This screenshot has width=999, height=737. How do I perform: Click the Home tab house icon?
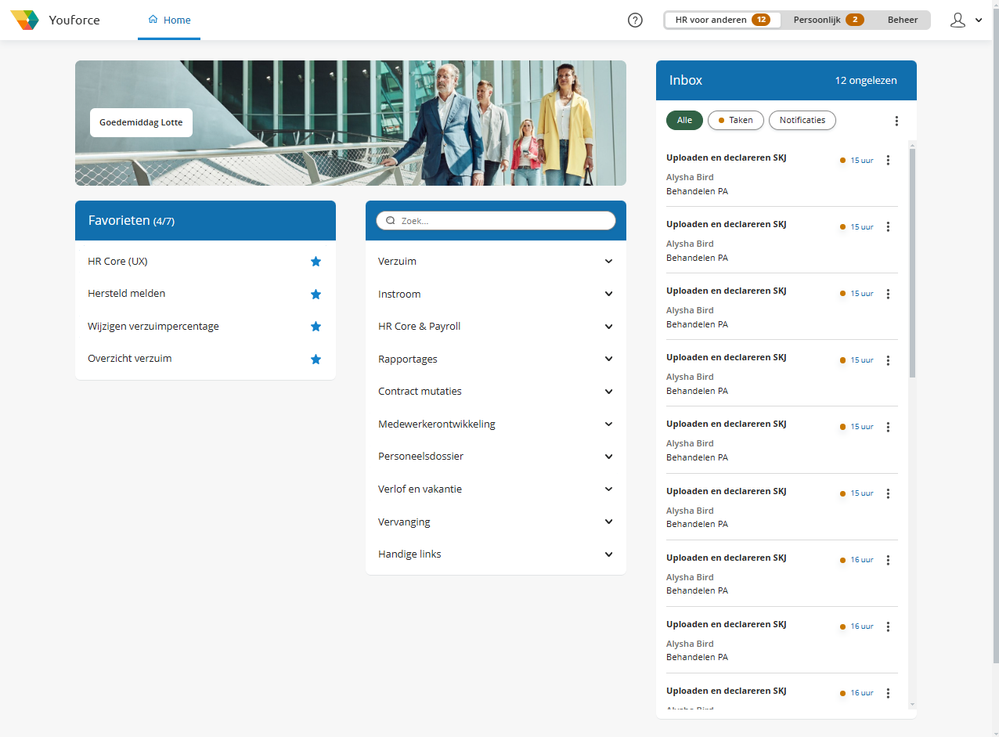point(153,19)
